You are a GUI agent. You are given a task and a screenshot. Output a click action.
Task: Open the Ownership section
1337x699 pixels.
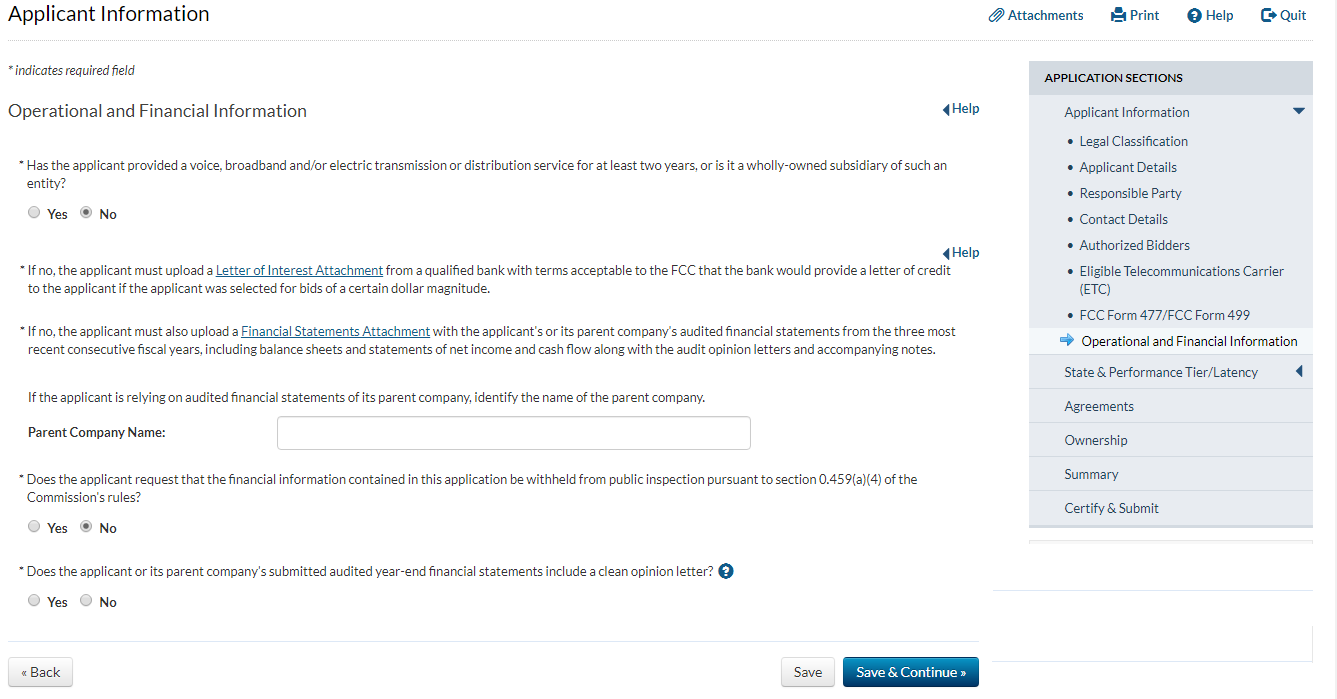coord(1095,440)
